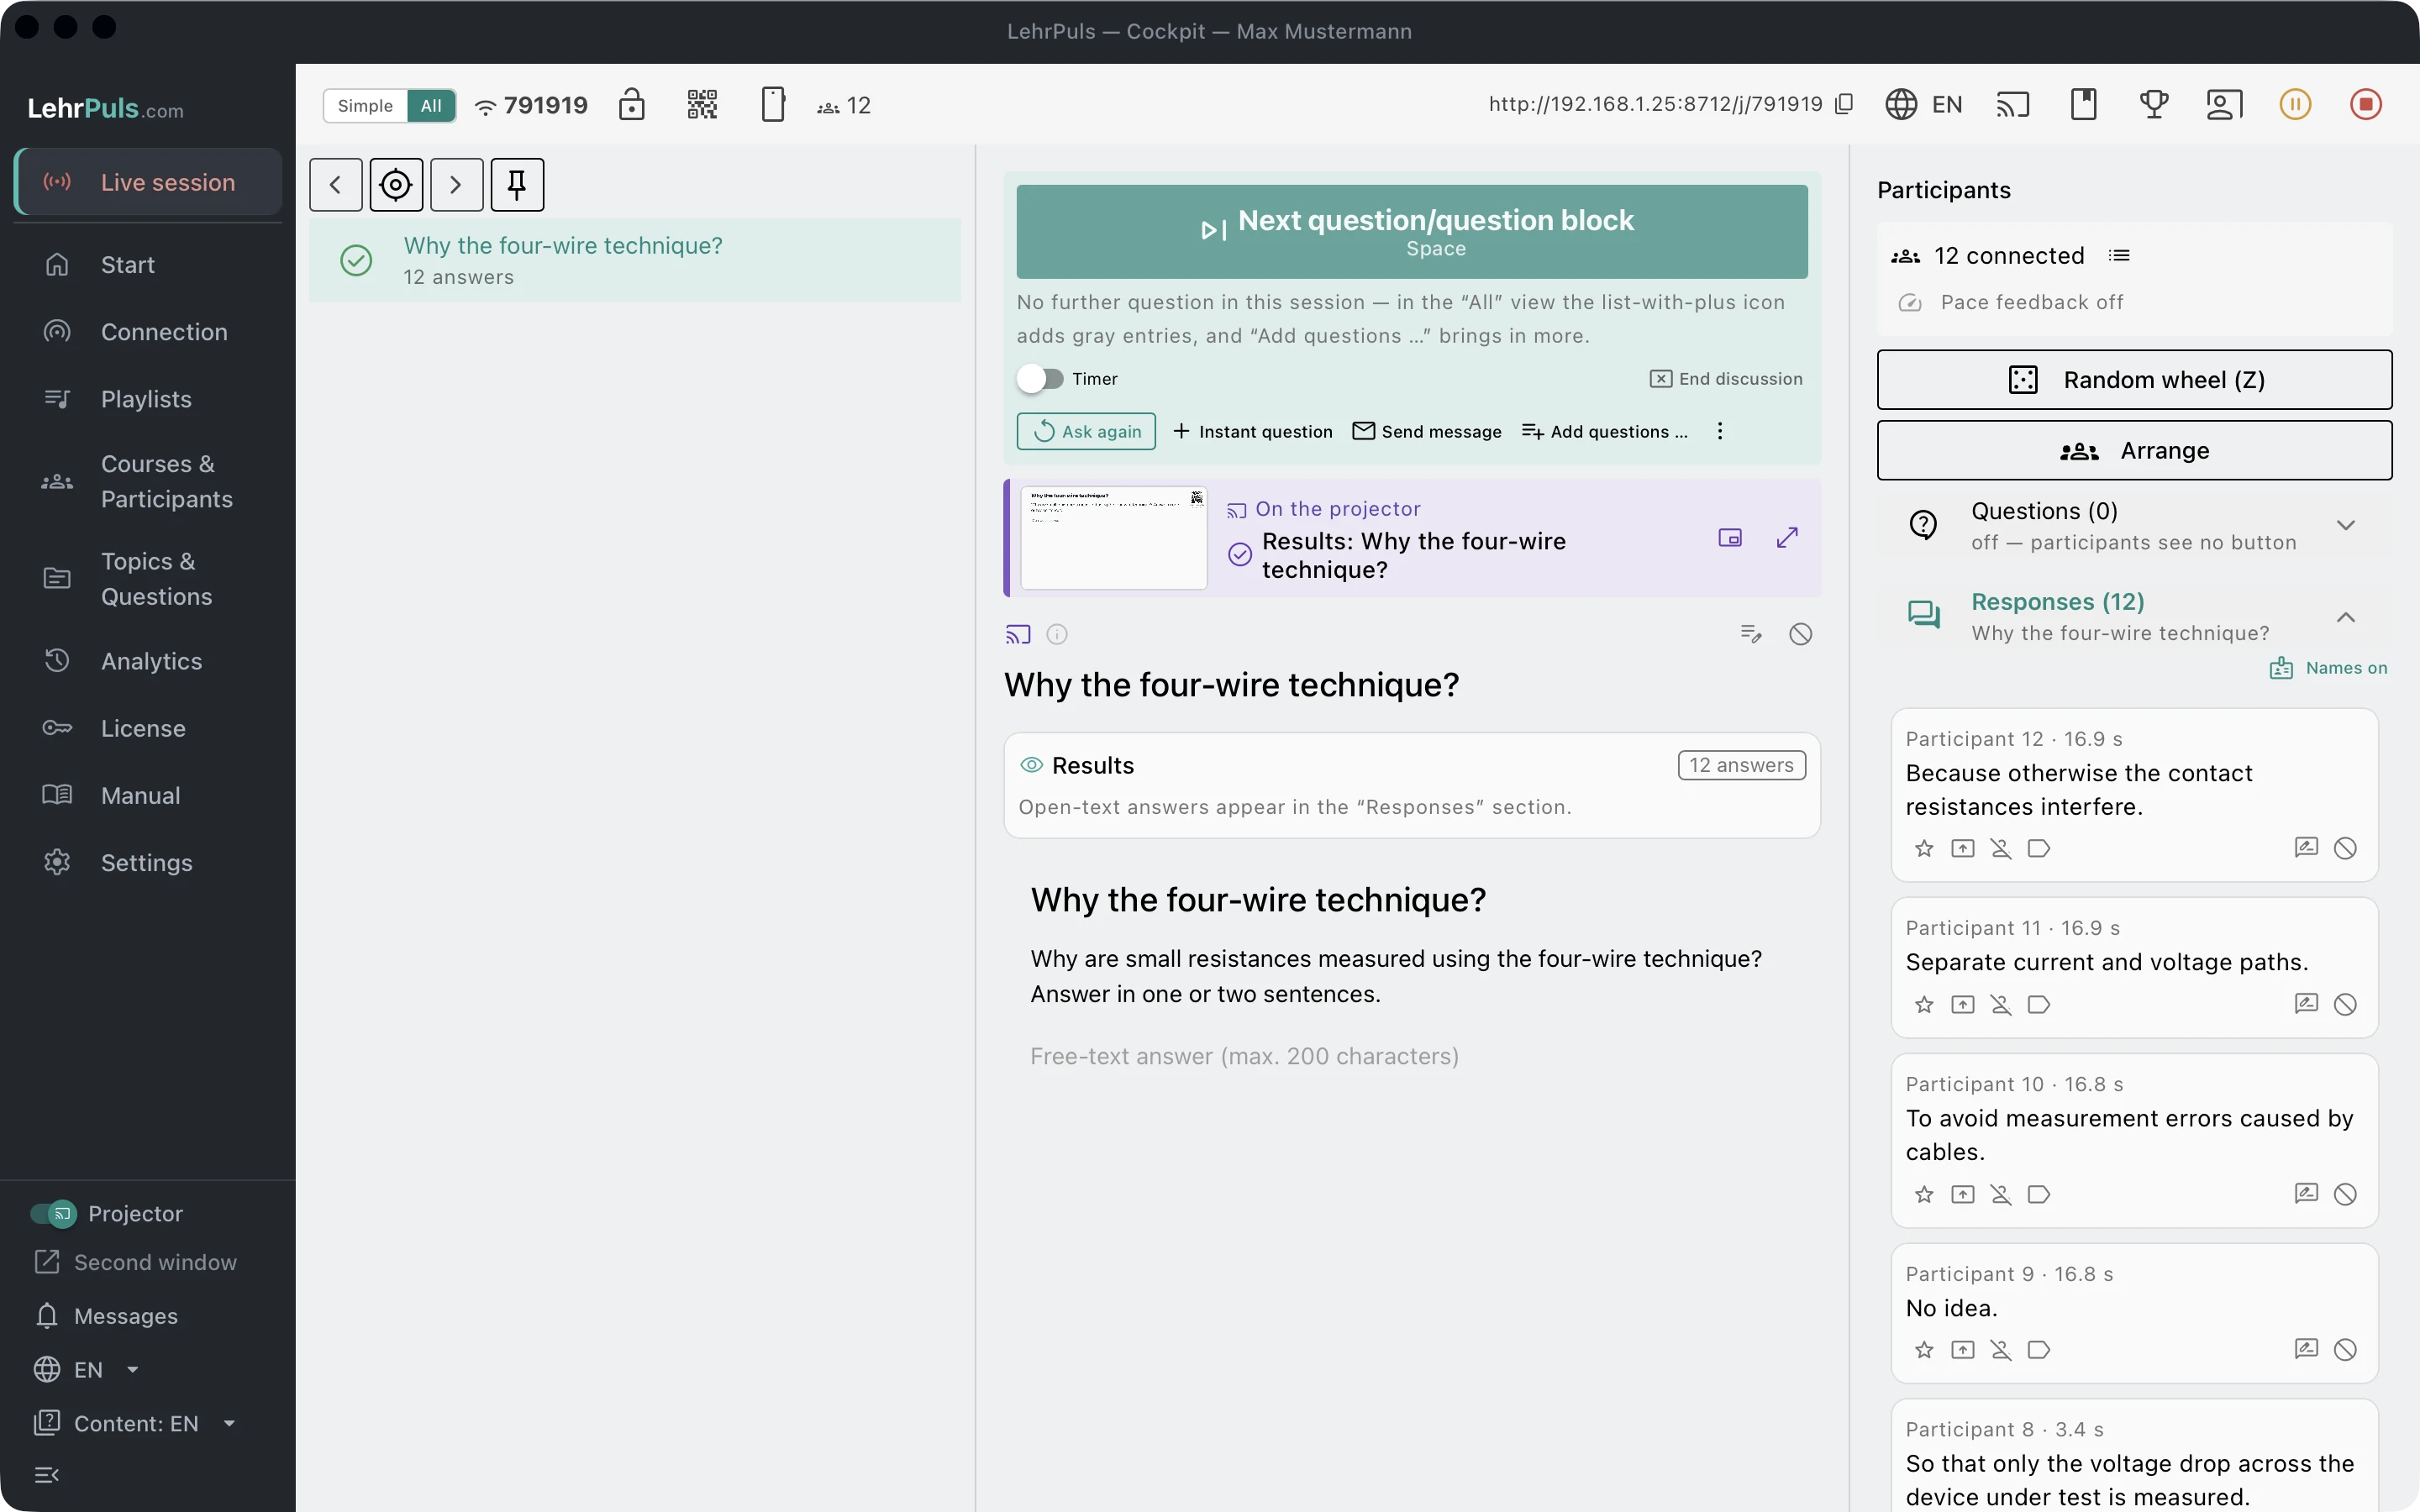Toggle Pace feedback off setting
The image size is (2420, 1512).
[x=2011, y=302]
